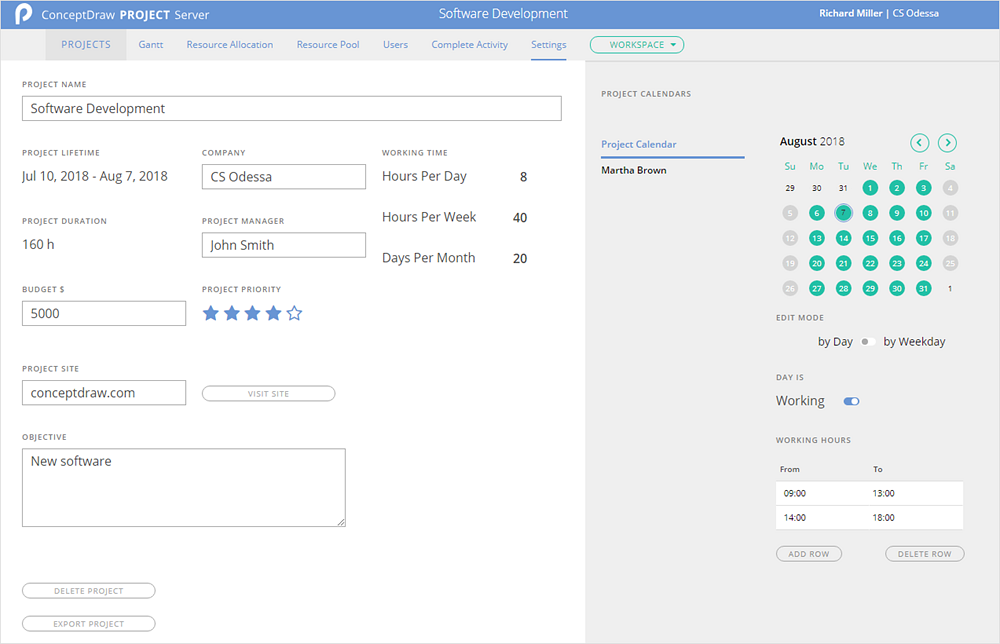Select August 6 in the calendar
1000x644 pixels.
pos(816,213)
